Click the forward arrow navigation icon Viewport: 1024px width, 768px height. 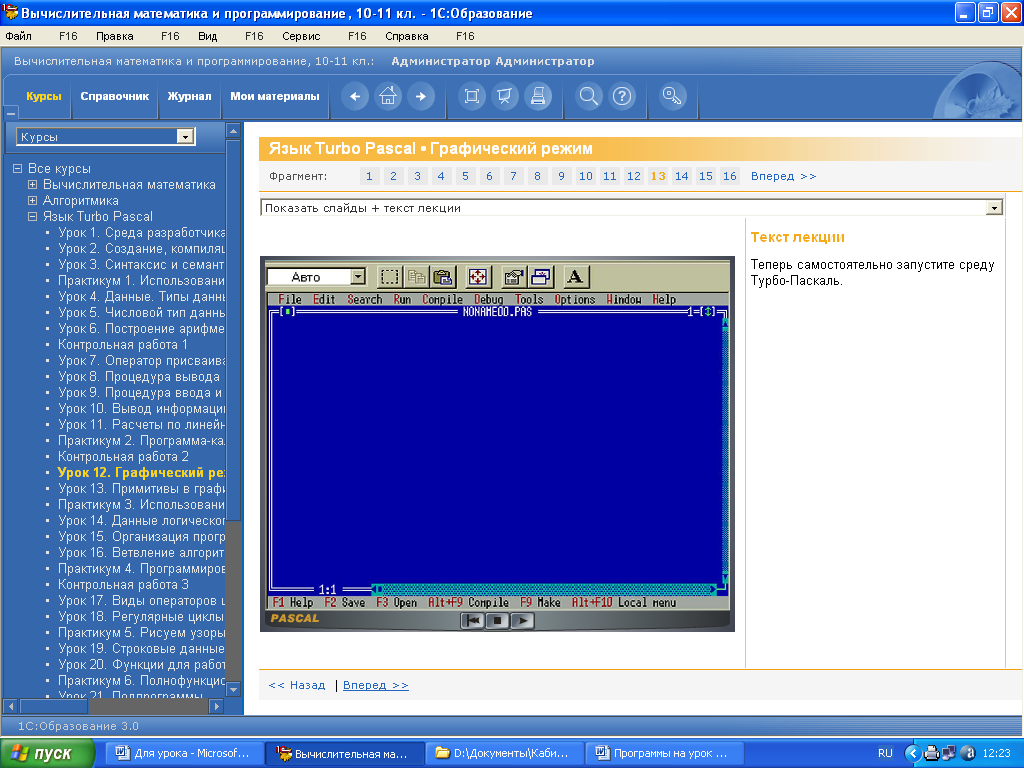tap(421, 97)
